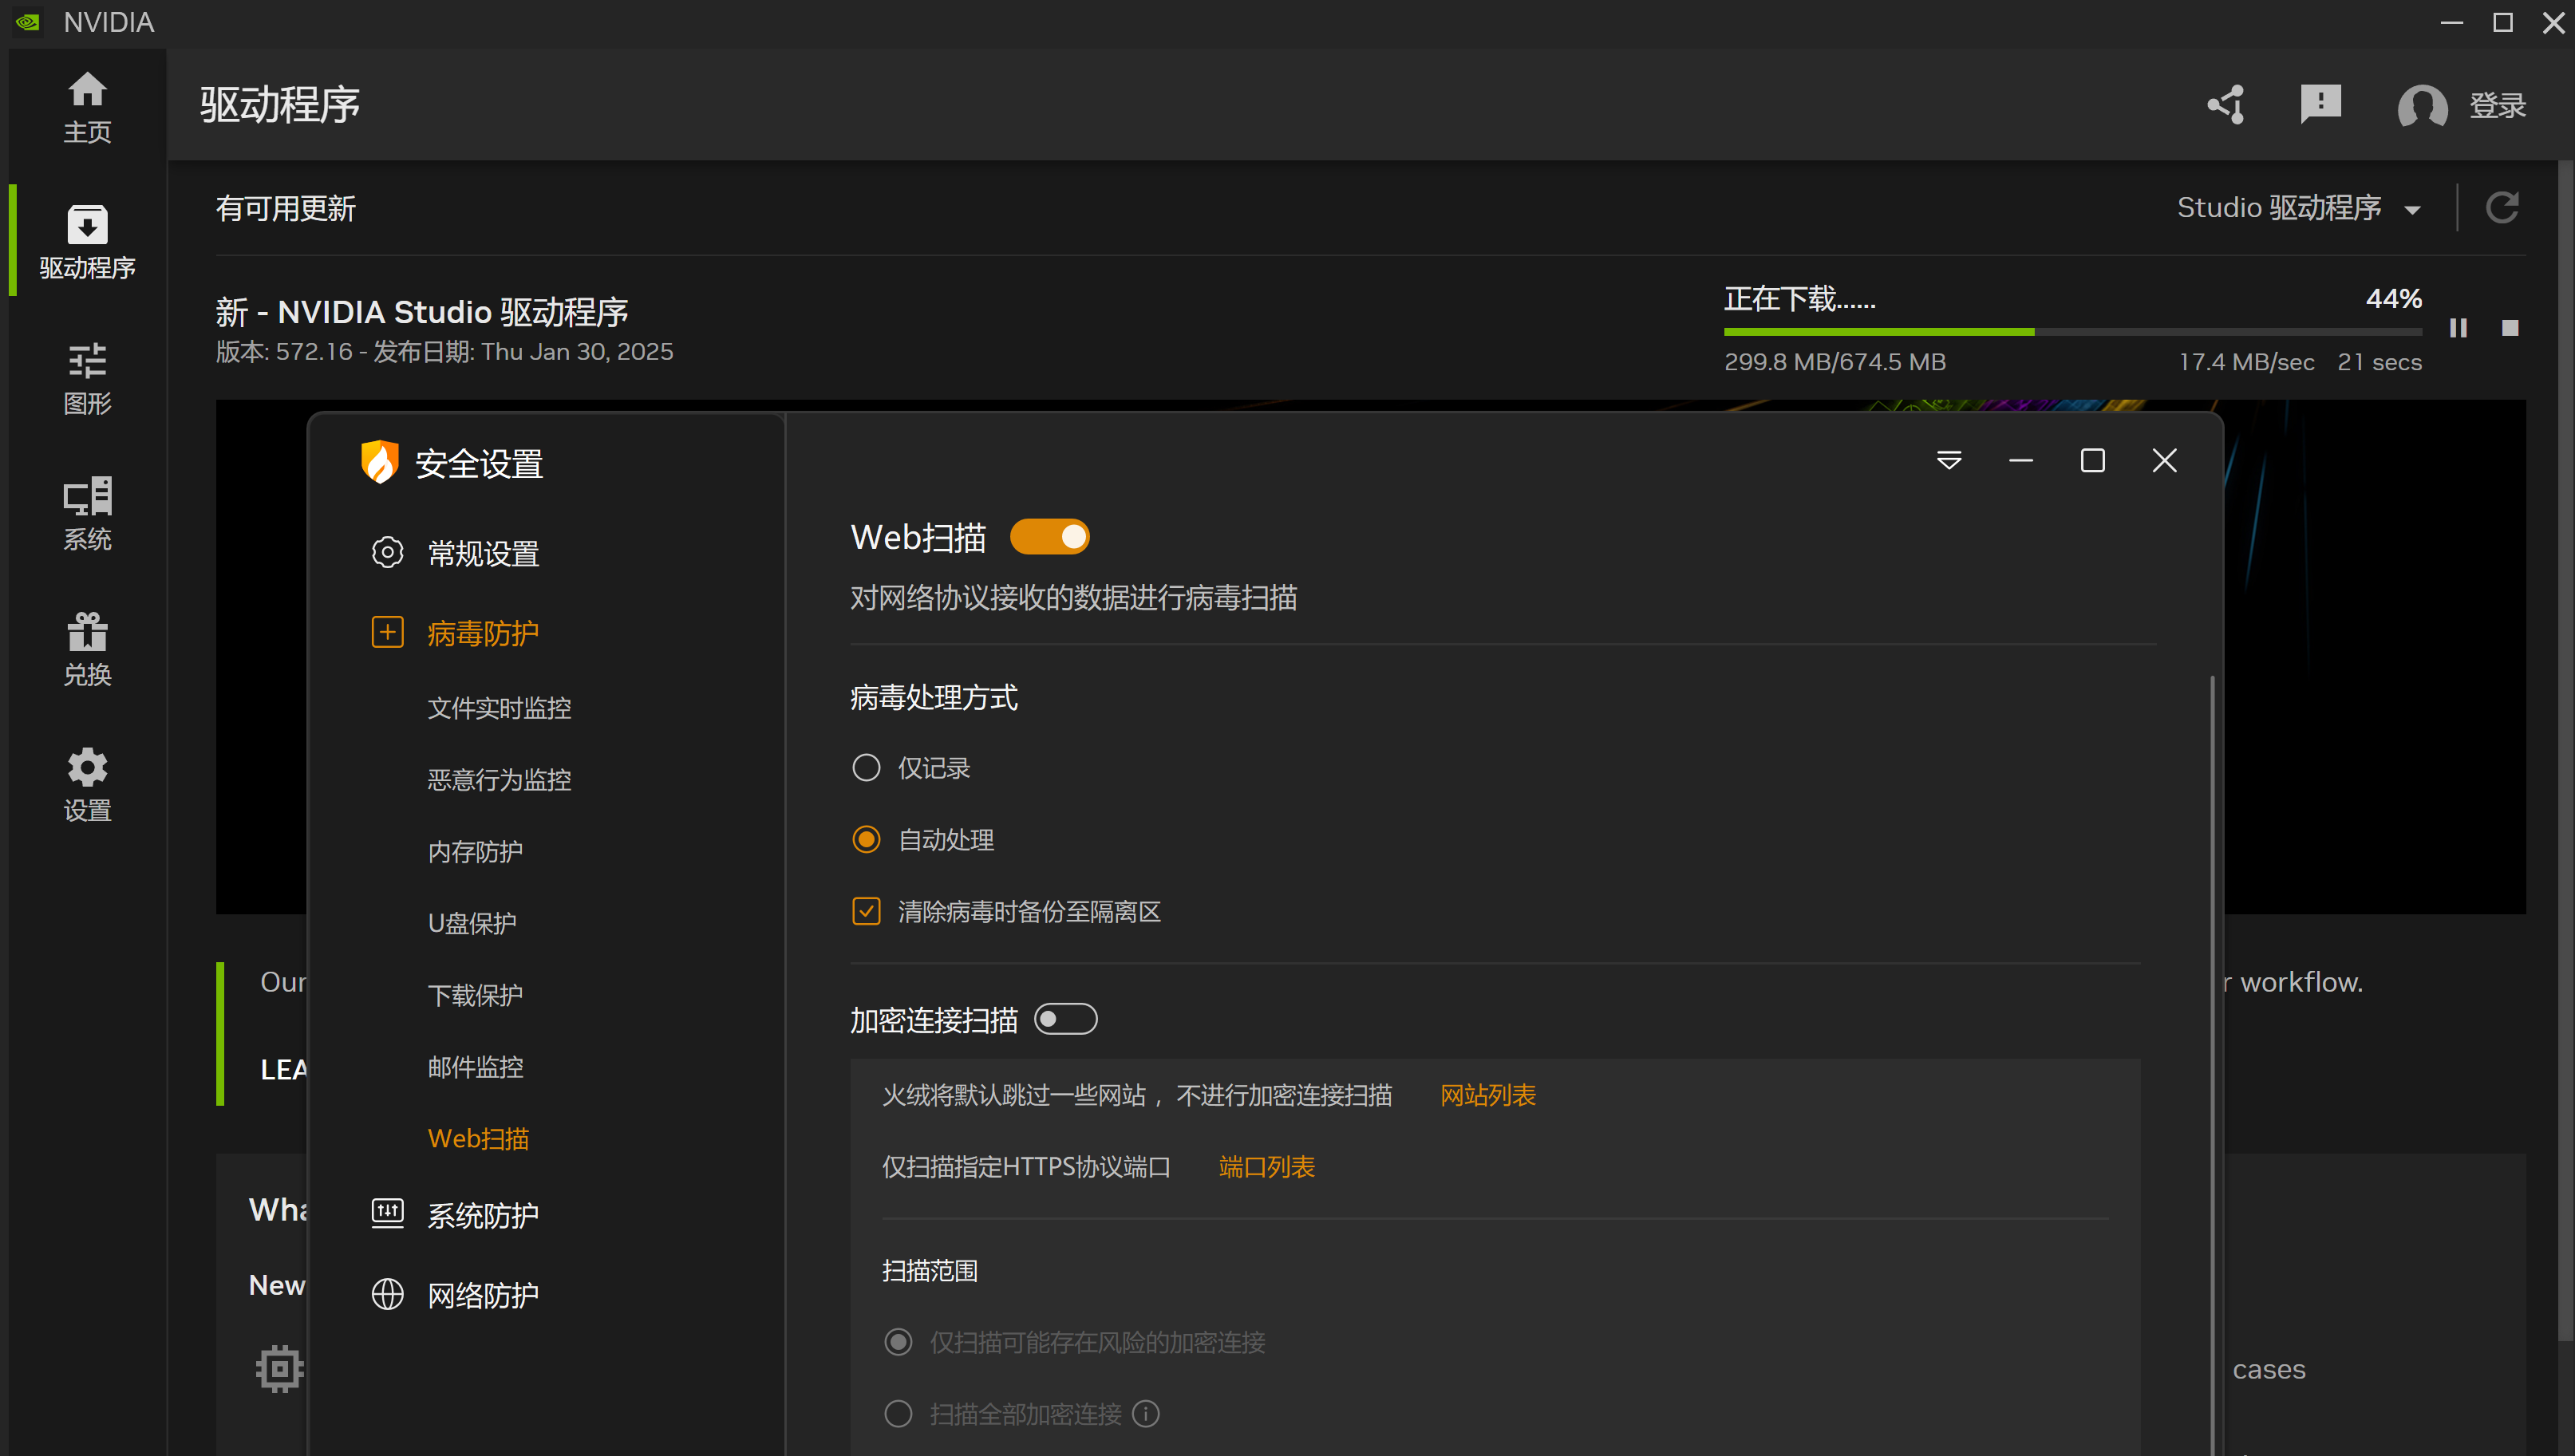Go to 常规设置 in security settings
2575x1456 pixels.
tap(483, 552)
